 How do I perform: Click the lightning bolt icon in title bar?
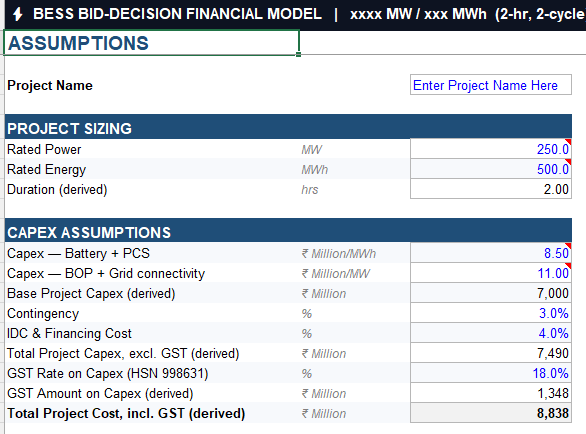18,14
